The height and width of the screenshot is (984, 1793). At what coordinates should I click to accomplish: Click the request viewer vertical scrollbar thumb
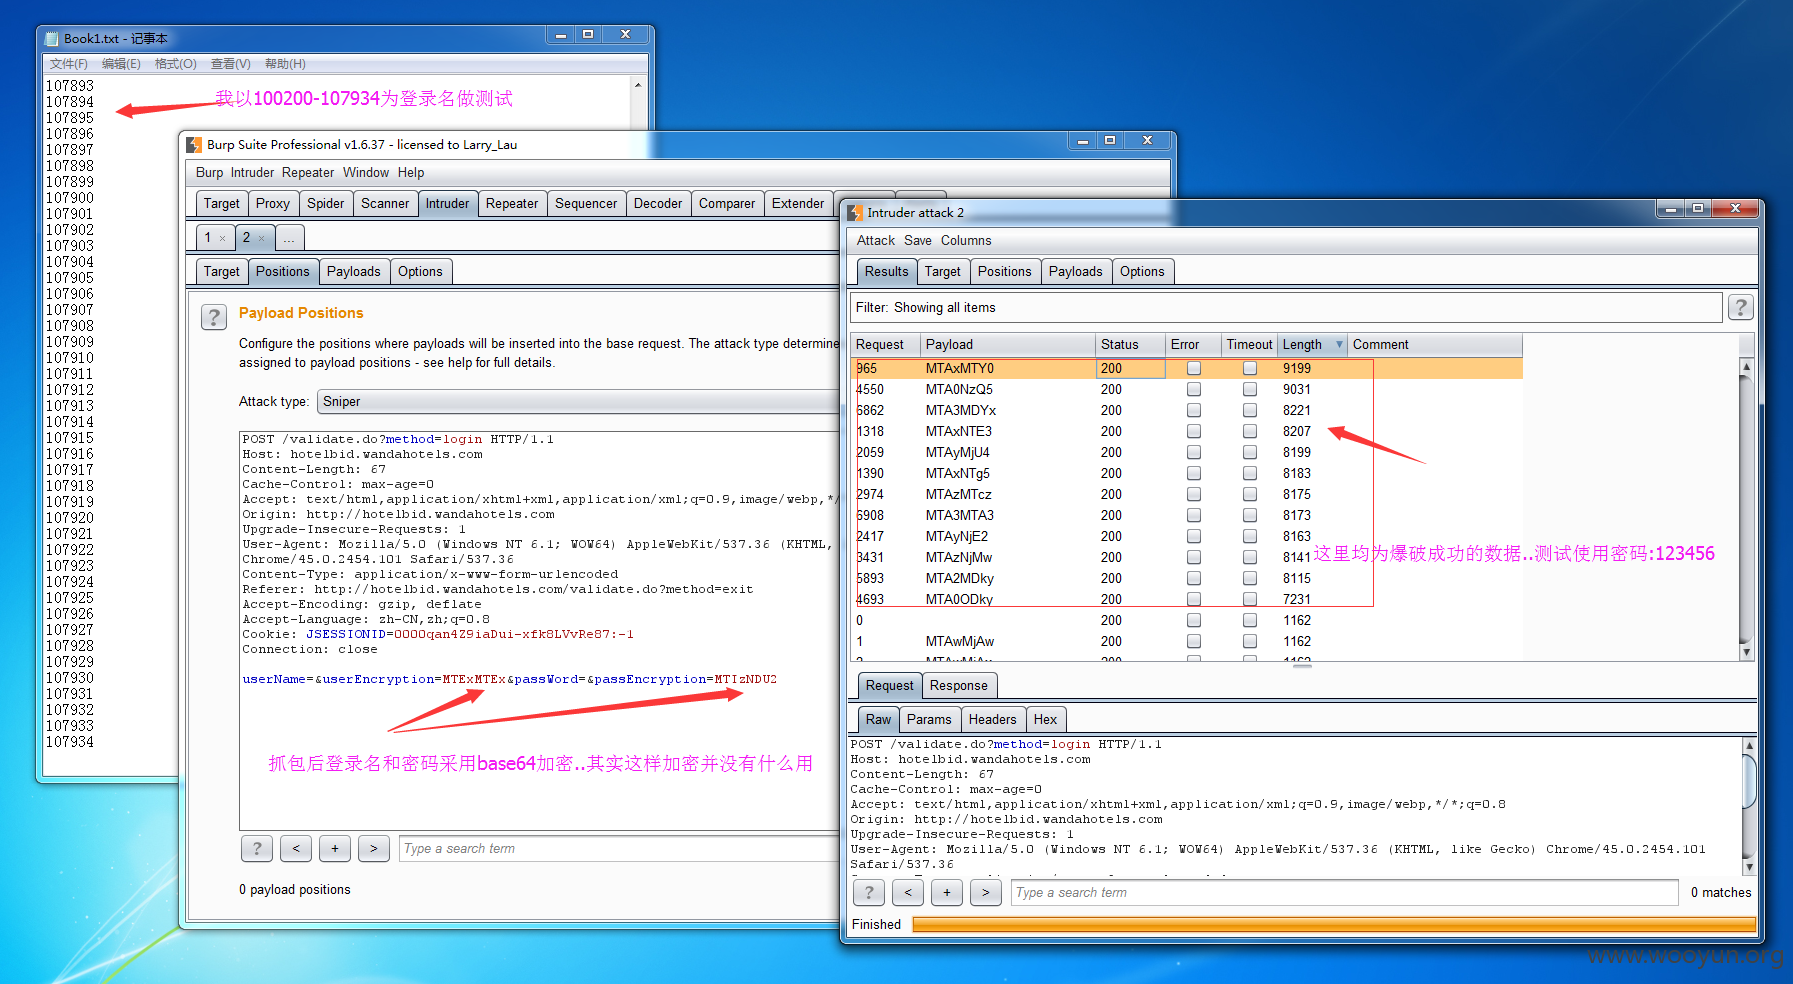tap(1749, 781)
